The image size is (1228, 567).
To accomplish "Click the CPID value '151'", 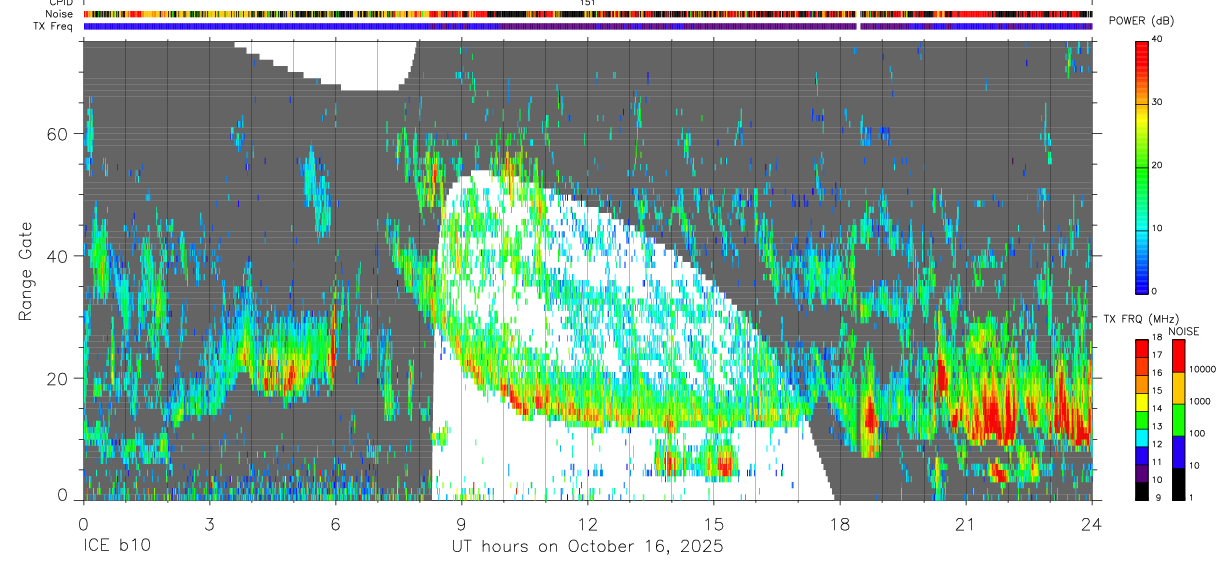I will tap(588, 3).
